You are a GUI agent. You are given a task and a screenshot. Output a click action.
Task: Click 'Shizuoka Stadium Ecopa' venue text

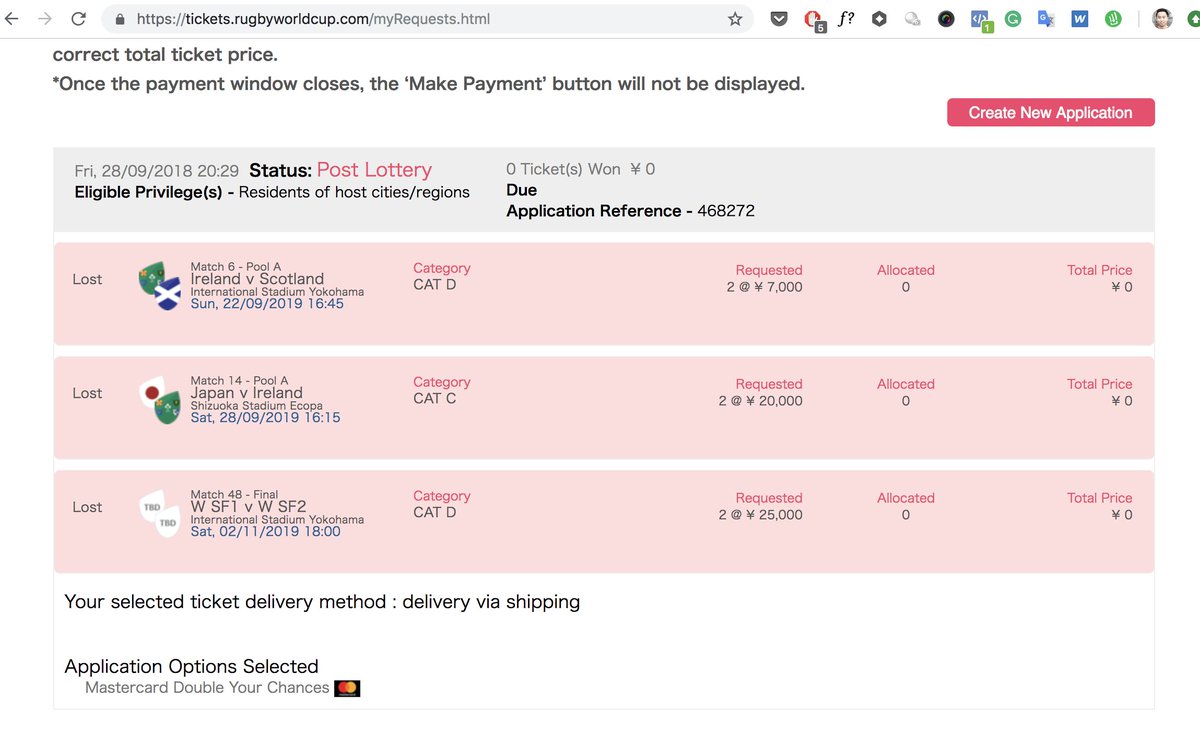pos(256,406)
